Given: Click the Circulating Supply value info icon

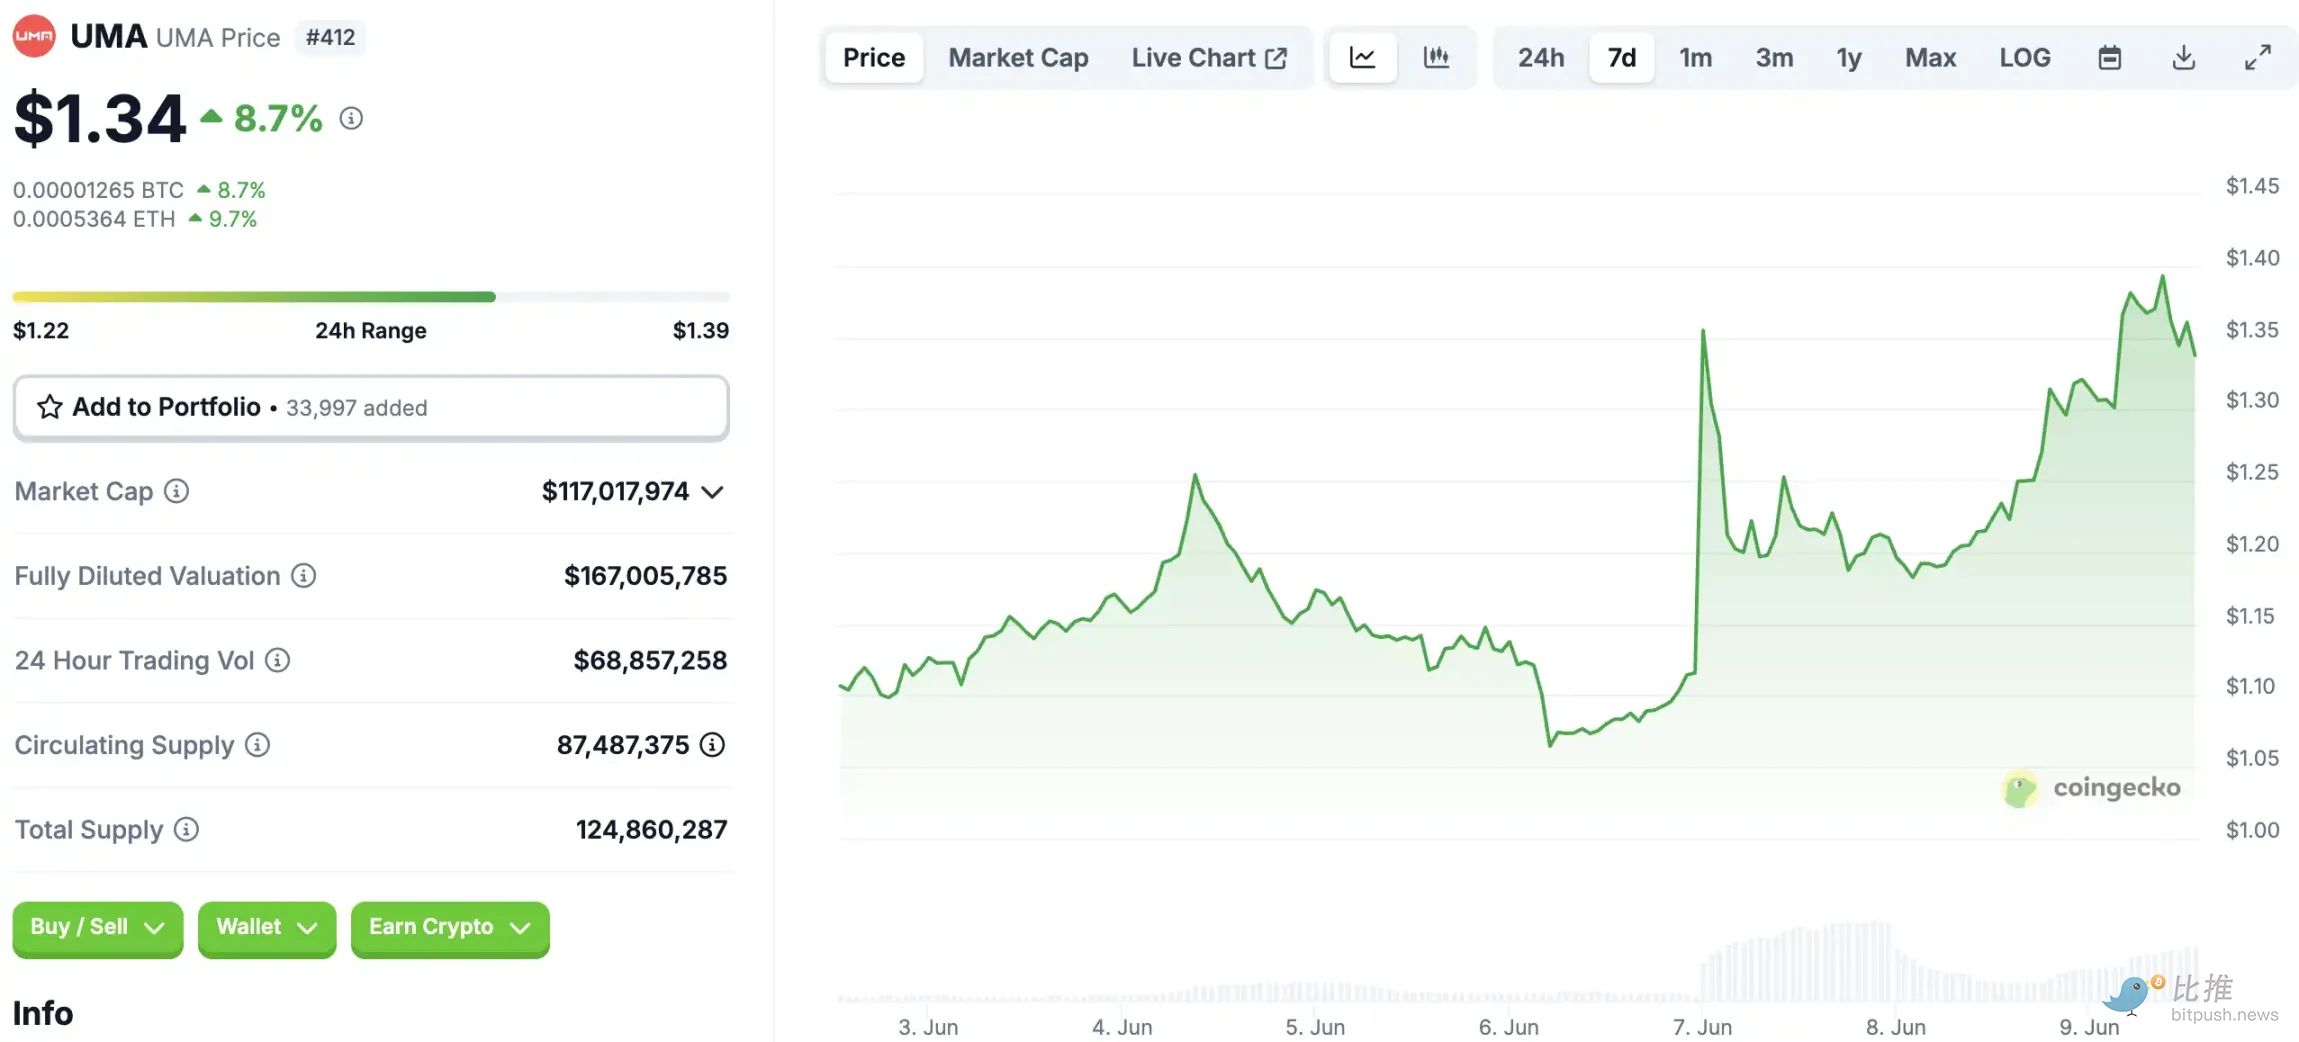Looking at the screenshot, I should click(x=712, y=745).
